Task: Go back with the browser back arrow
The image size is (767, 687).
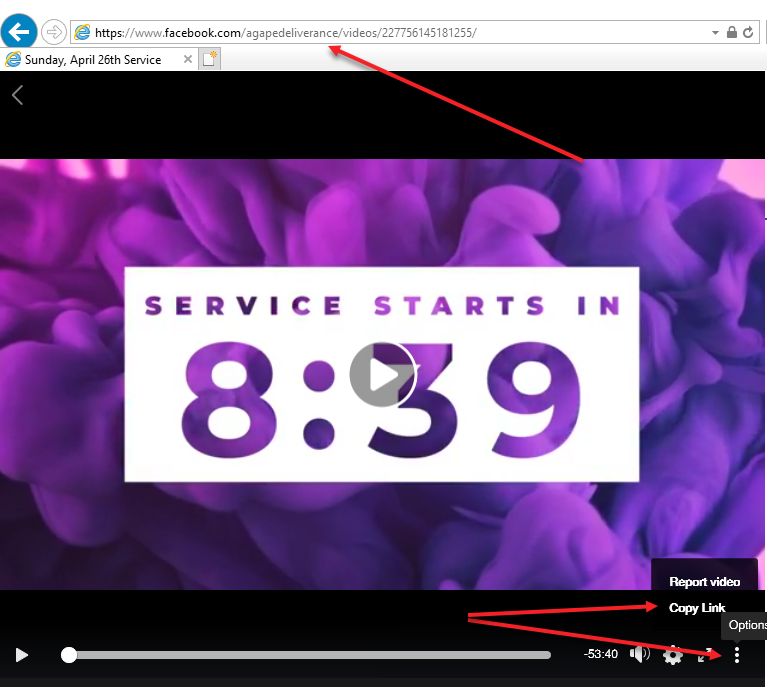Action: tap(19, 32)
